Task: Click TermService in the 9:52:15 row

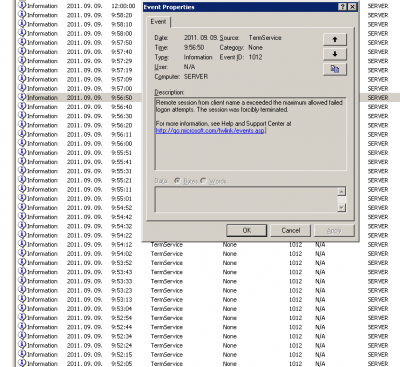Action: point(167,355)
